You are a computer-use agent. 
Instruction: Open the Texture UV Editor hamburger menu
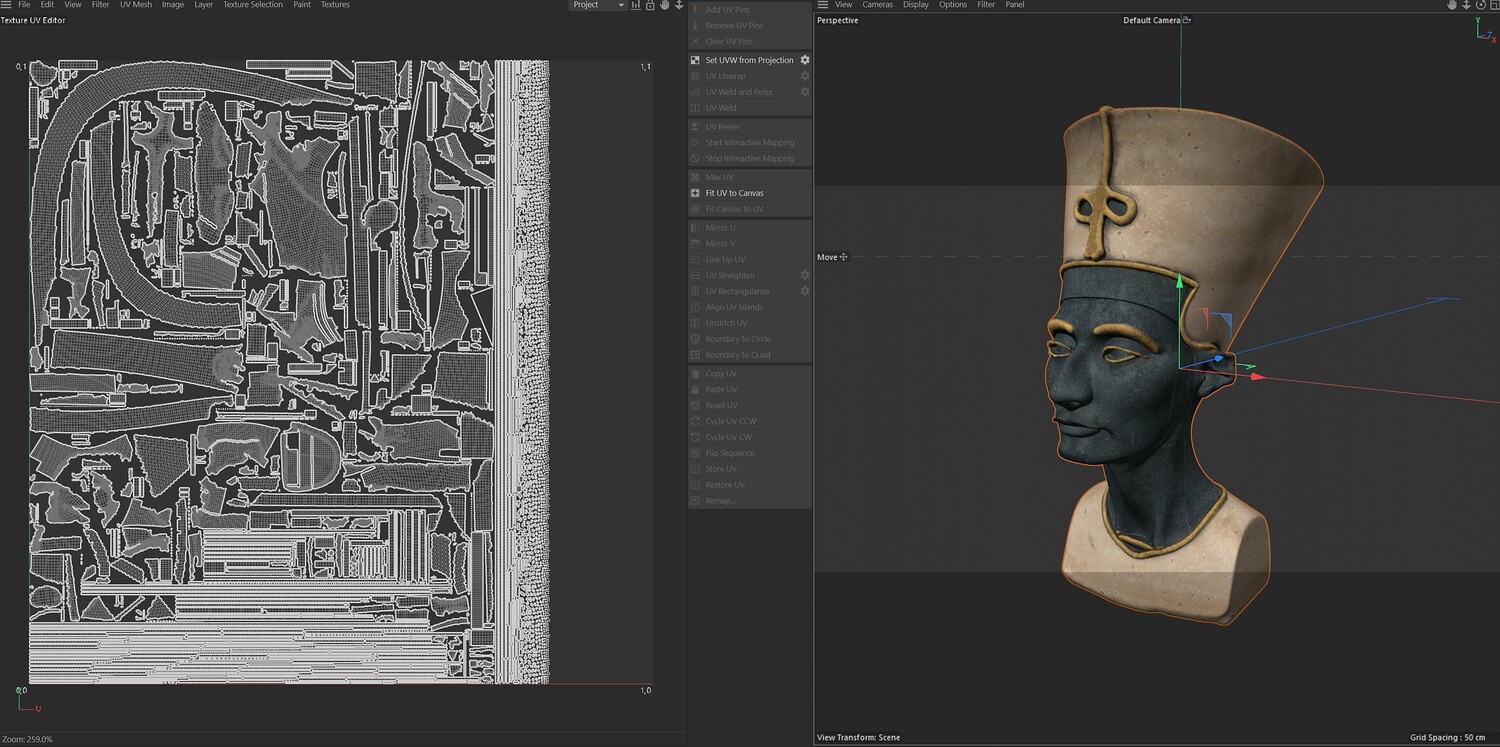point(7,5)
